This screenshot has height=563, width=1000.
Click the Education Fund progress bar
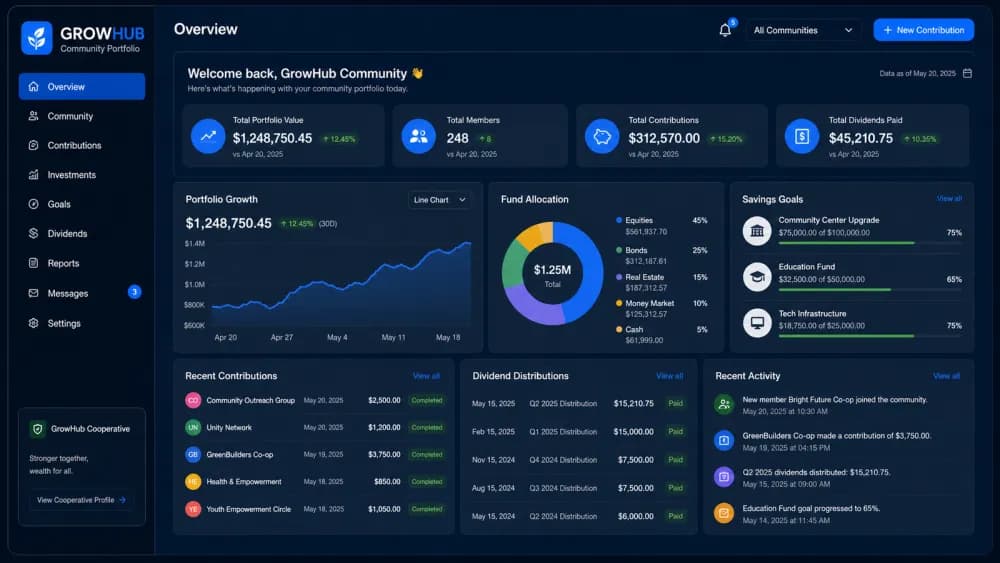(x=870, y=289)
